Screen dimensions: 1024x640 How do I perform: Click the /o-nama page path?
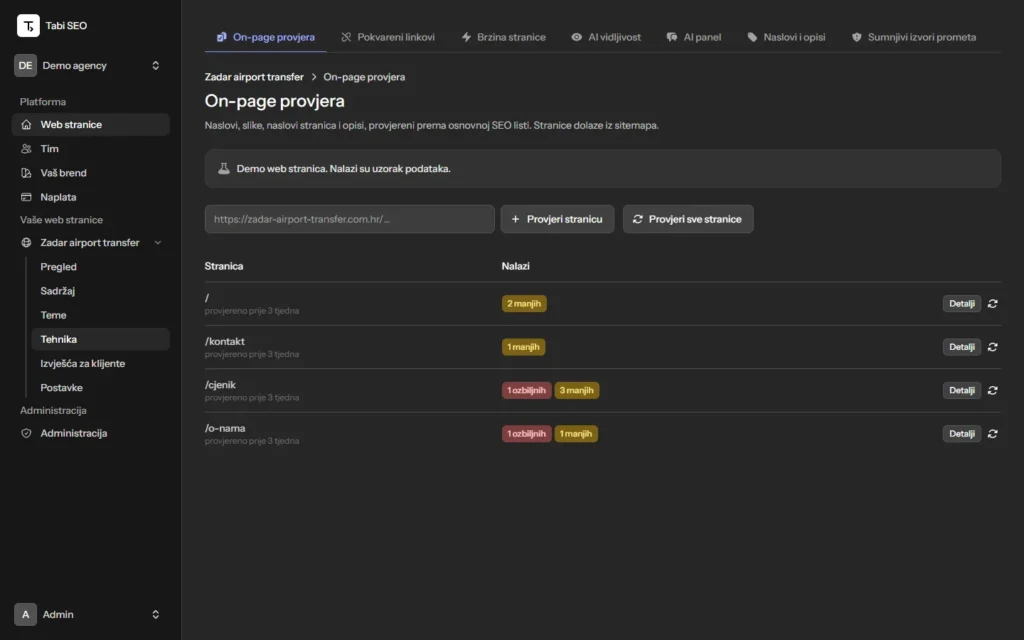coord(225,428)
